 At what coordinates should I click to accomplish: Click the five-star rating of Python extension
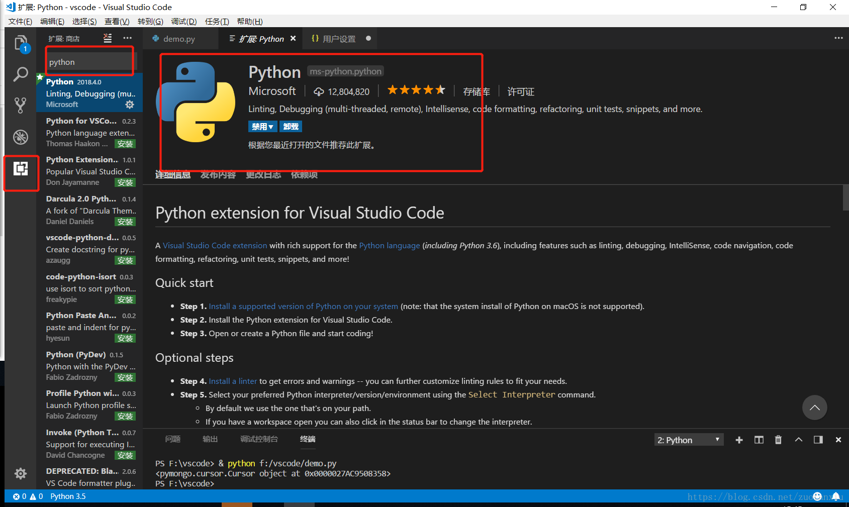click(x=416, y=90)
